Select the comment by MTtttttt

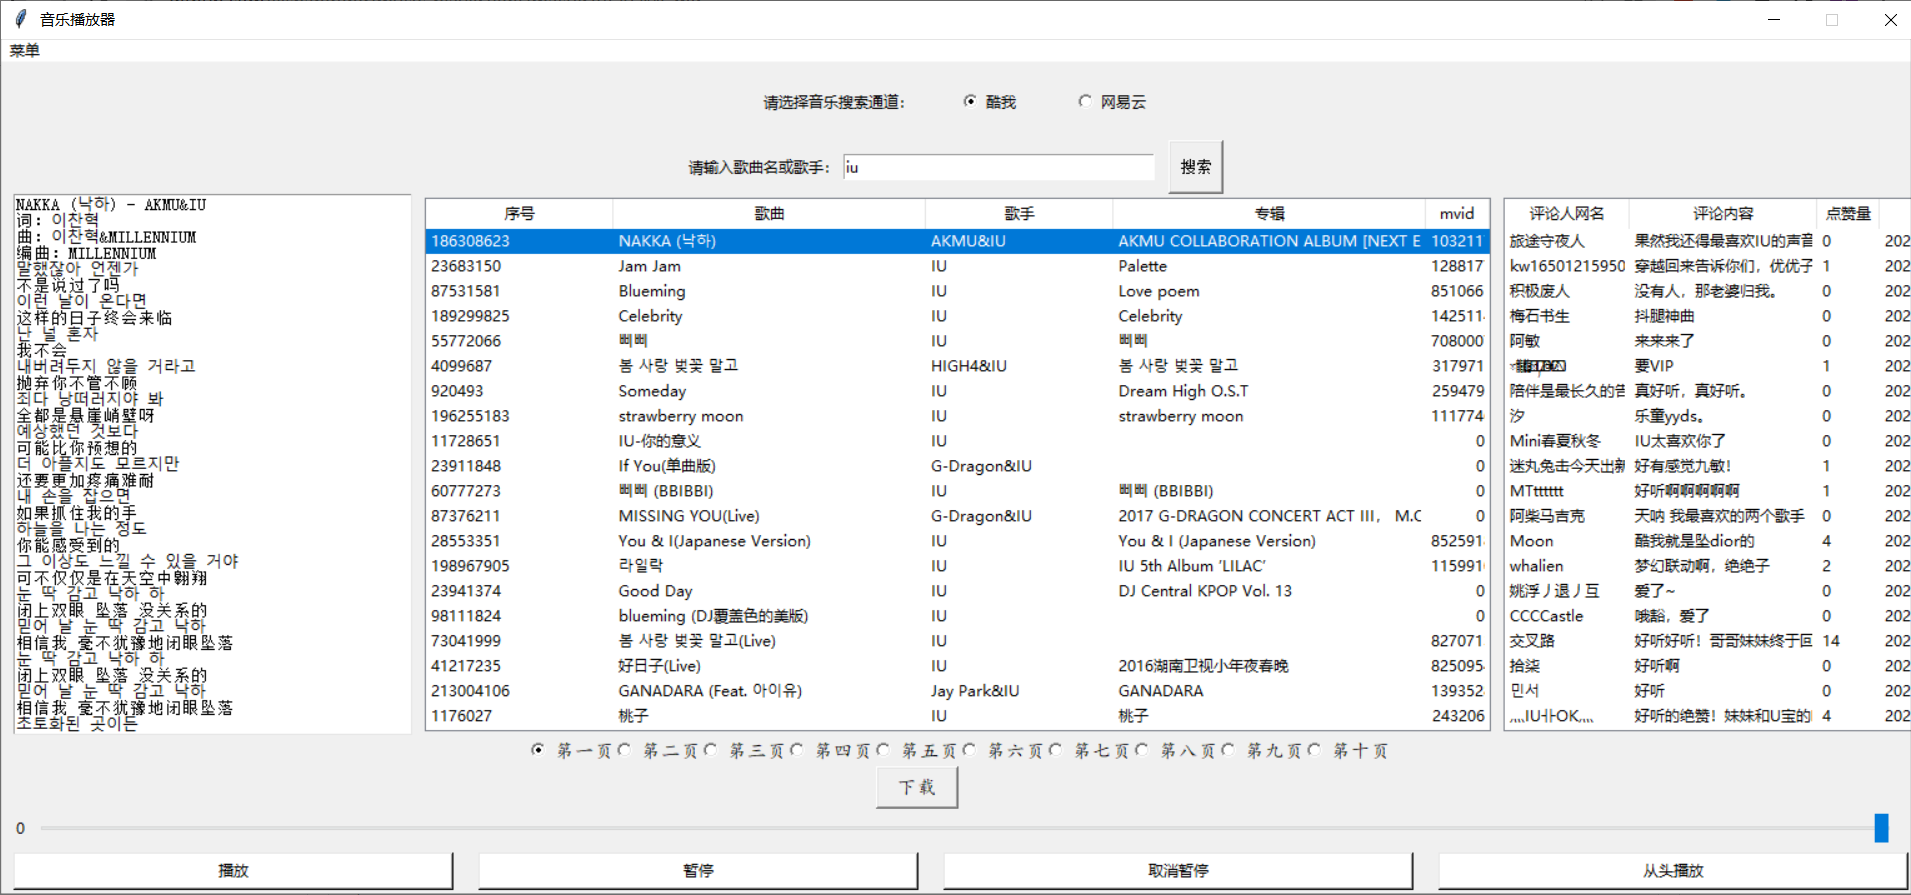1707,491
